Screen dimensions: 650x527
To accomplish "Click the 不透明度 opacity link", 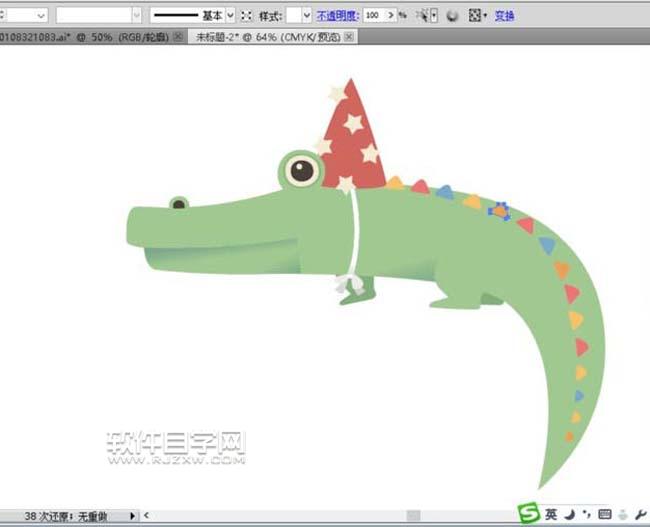I will [x=338, y=16].
